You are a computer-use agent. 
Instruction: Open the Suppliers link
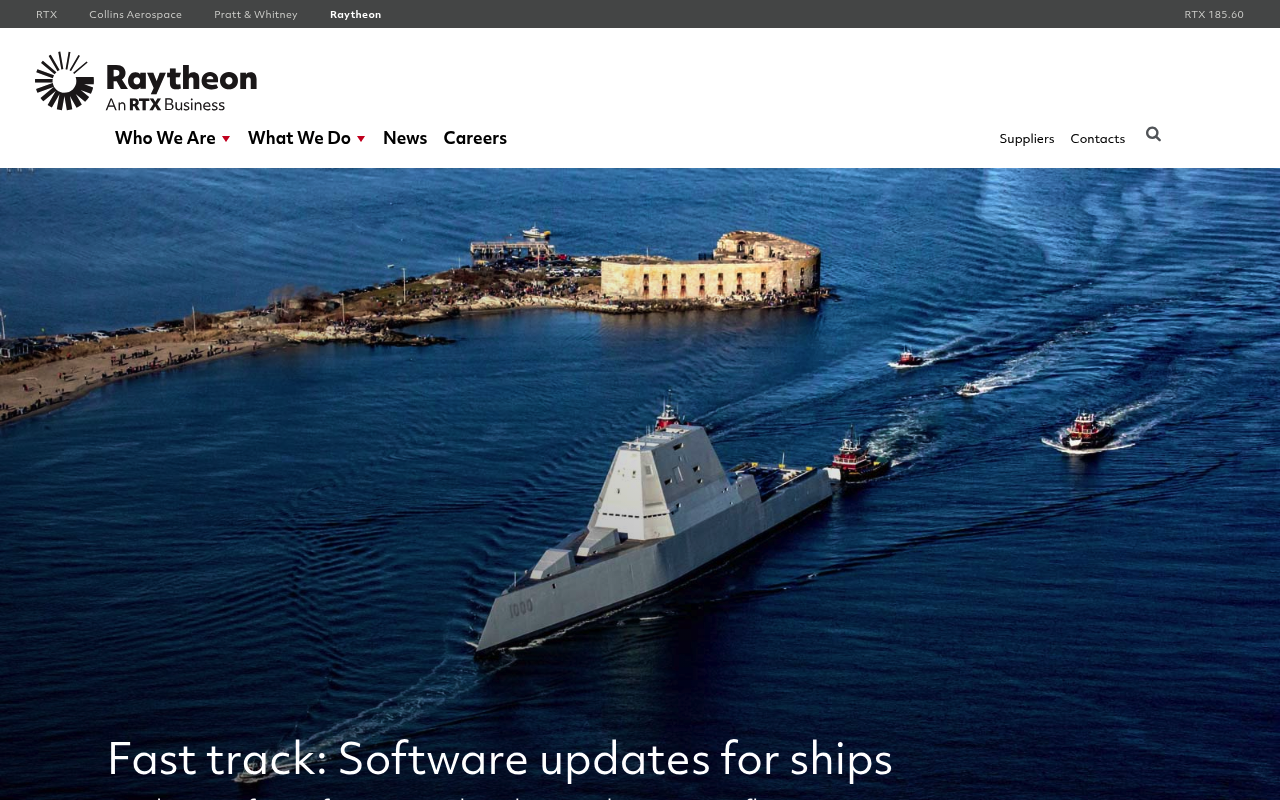pos(1027,139)
